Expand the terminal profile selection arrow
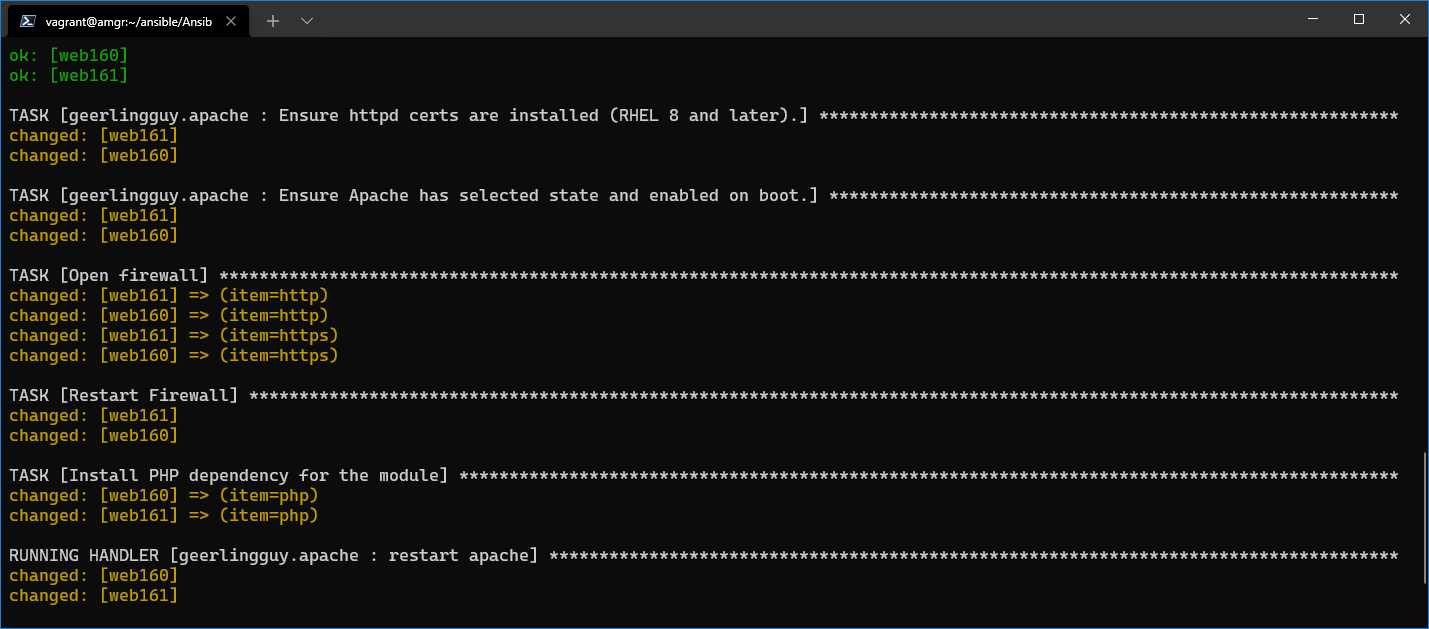This screenshot has height=629, width=1429. pyautogui.click(x=307, y=20)
